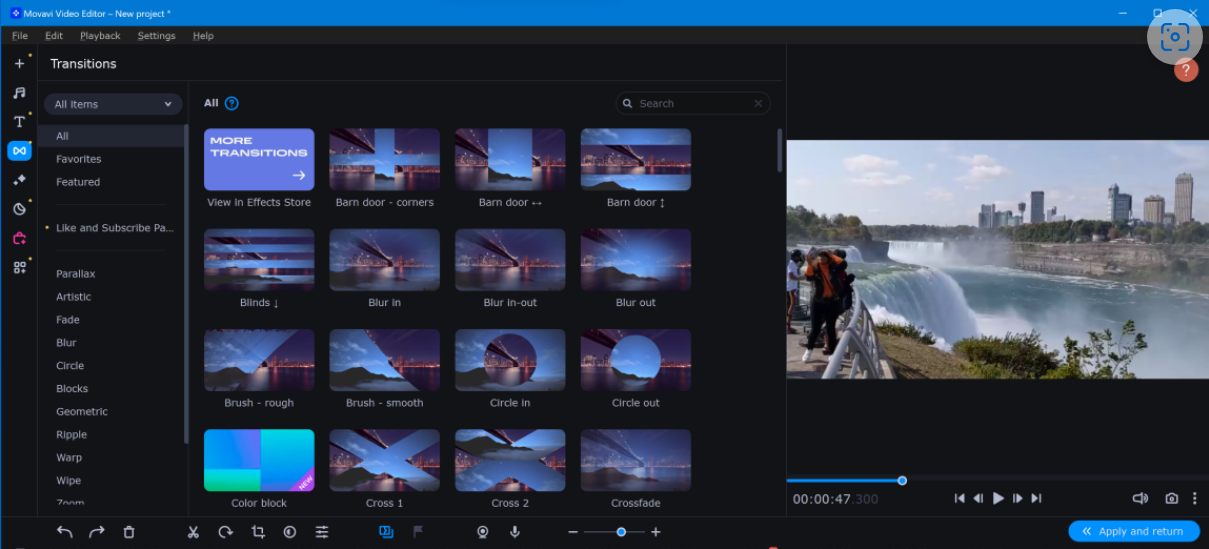Open the player more options dots
The width and height of the screenshot is (1209, 549).
tap(1195, 498)
